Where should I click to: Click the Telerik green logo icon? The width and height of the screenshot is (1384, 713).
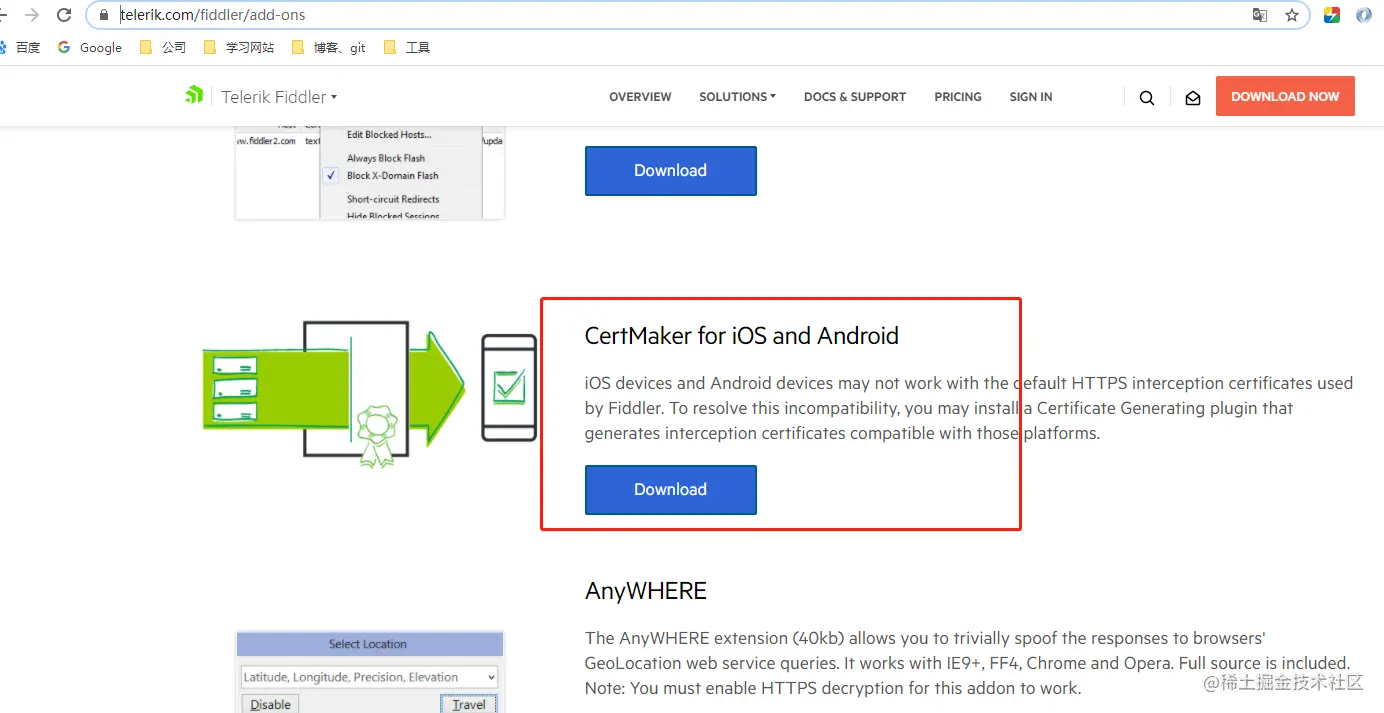pyautogui.click(x=194, y=96)
